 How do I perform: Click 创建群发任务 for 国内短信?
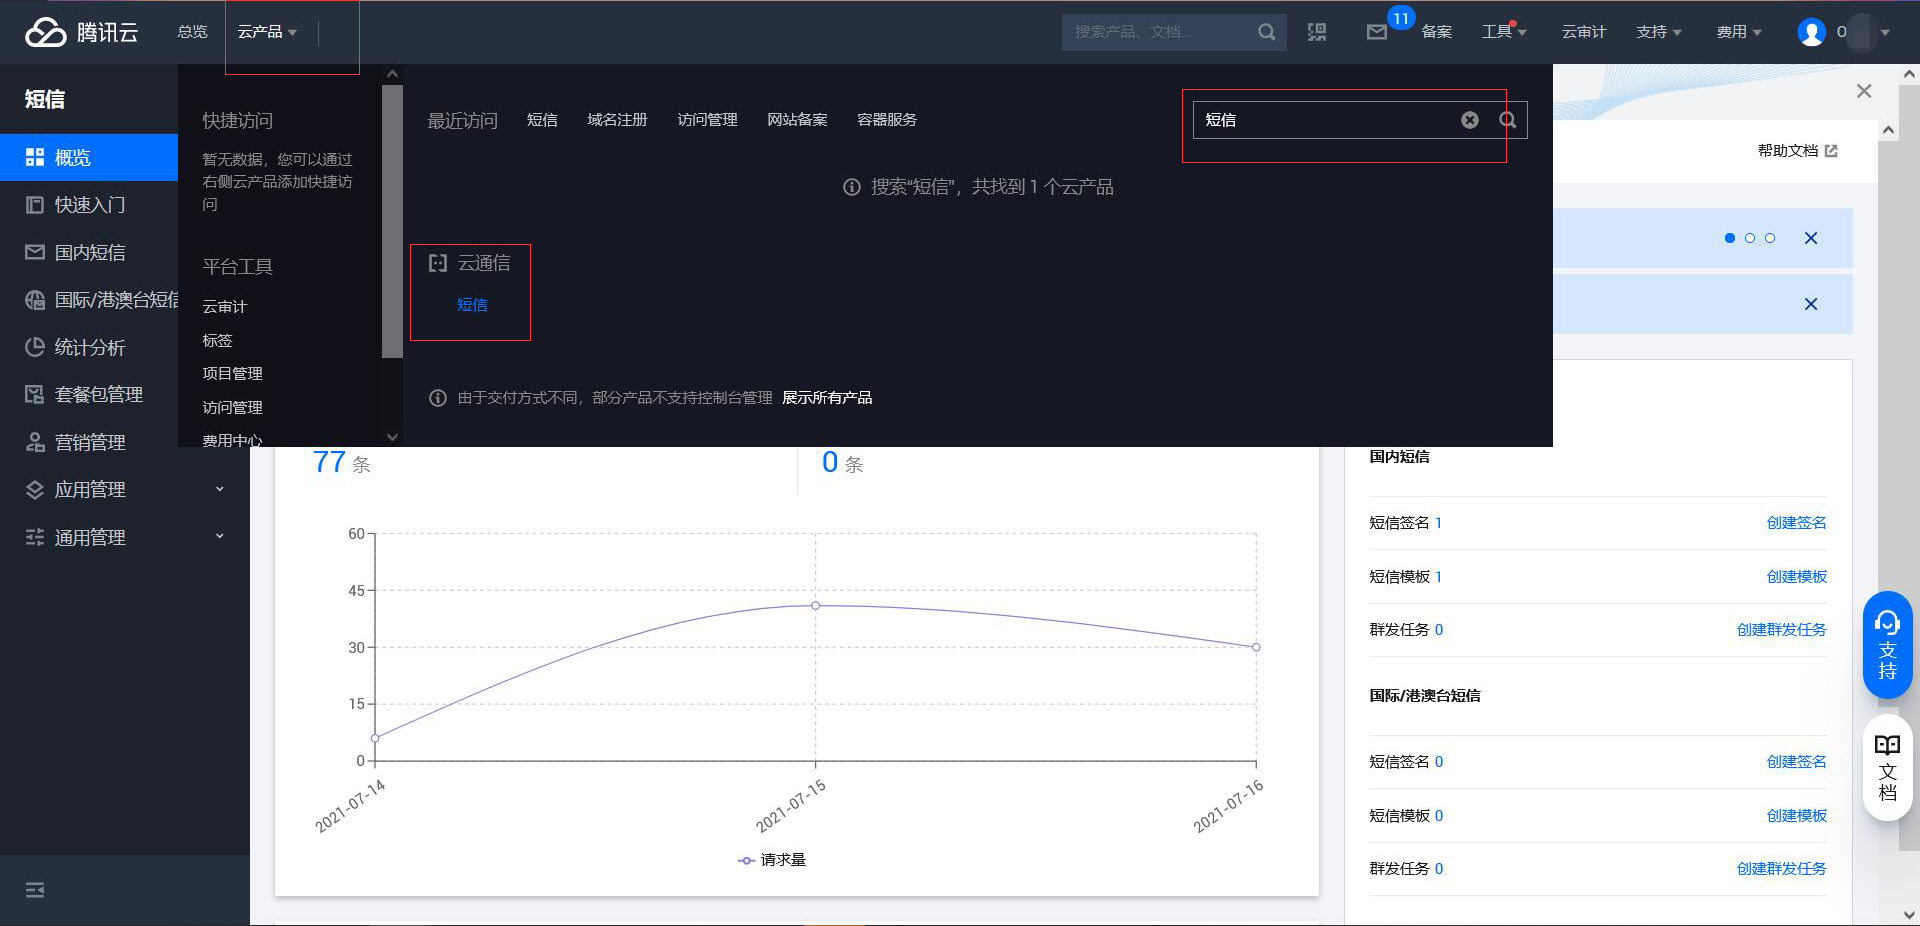click(1781, 630)
